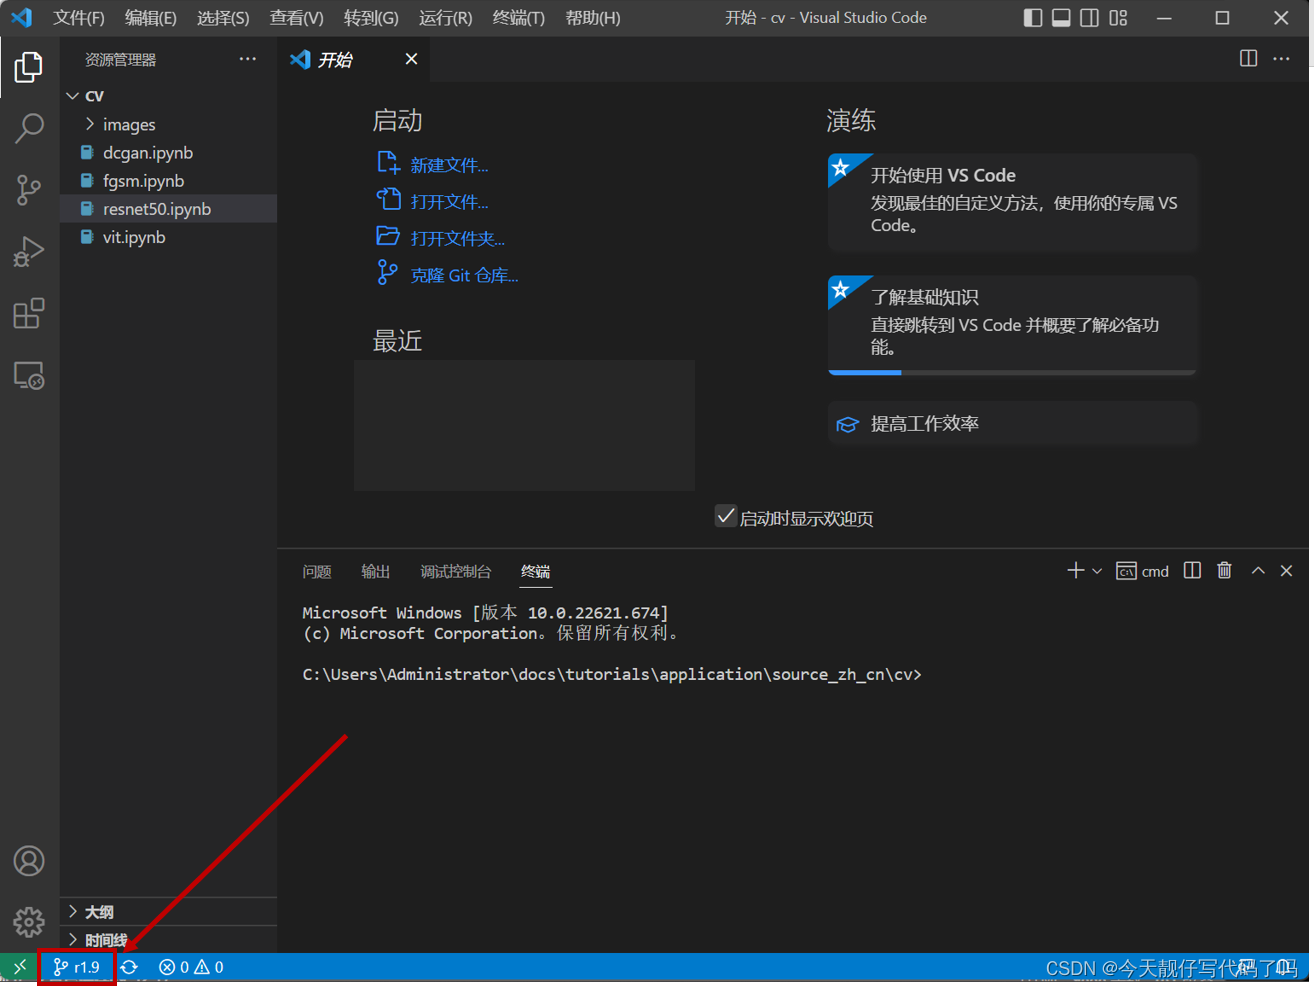
Task: Open the Remote Explorer sidebar icon
Action: click(x=28, y=375)
